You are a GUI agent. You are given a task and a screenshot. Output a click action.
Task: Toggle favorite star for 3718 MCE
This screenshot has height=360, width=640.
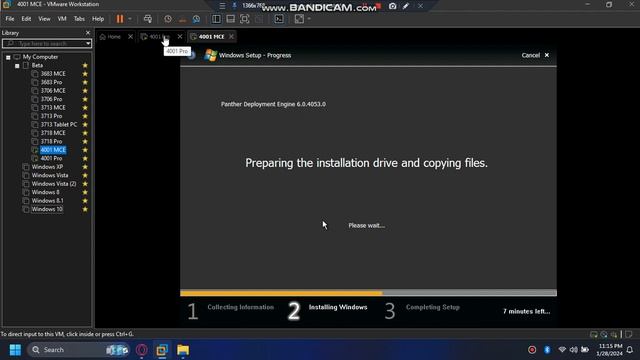85,133
